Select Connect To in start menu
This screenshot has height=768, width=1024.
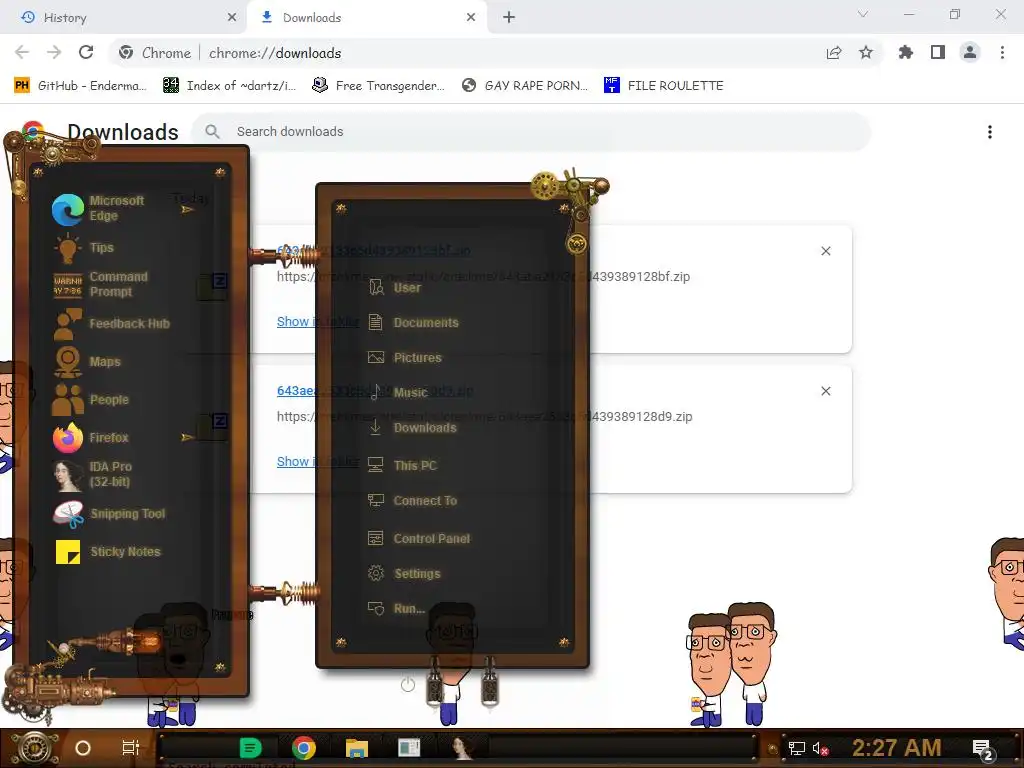(413, 500)
